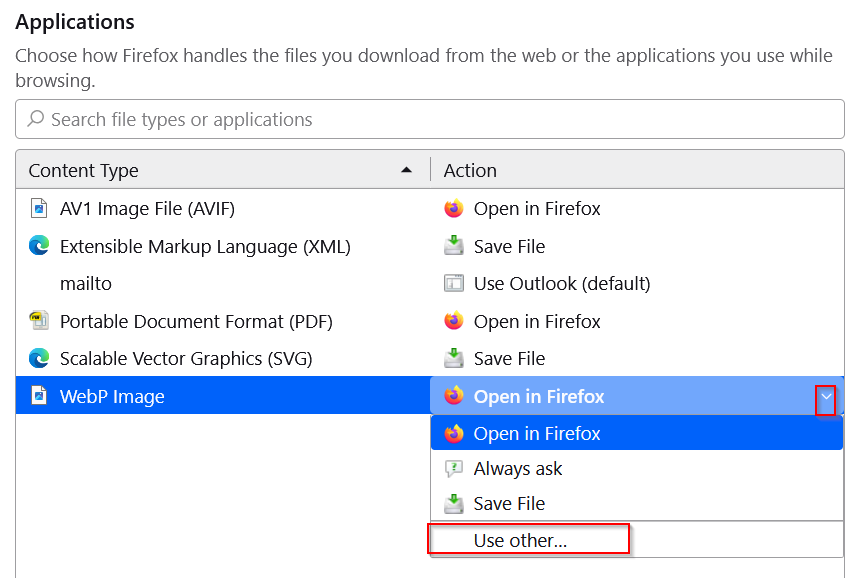Click the WebP Image file icon
Screen dimensions: 856x578
[39, 396]
